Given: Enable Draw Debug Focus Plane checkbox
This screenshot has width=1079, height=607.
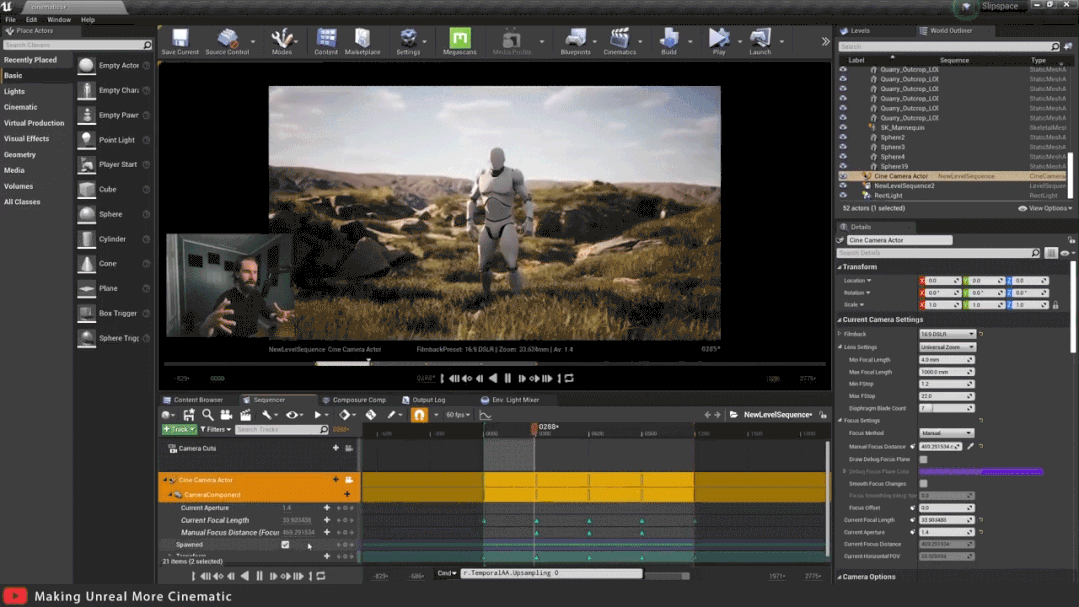Looking at the screenshot, I should pyautogui.click(x=923, y=459).
